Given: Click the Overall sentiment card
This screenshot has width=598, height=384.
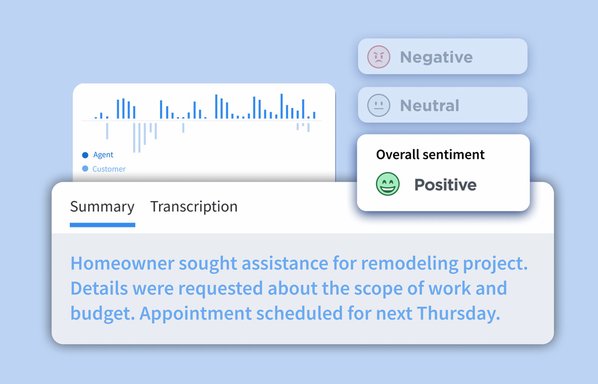Looking at the screenshot, I should pyautogui.click(x=443, y=172).
